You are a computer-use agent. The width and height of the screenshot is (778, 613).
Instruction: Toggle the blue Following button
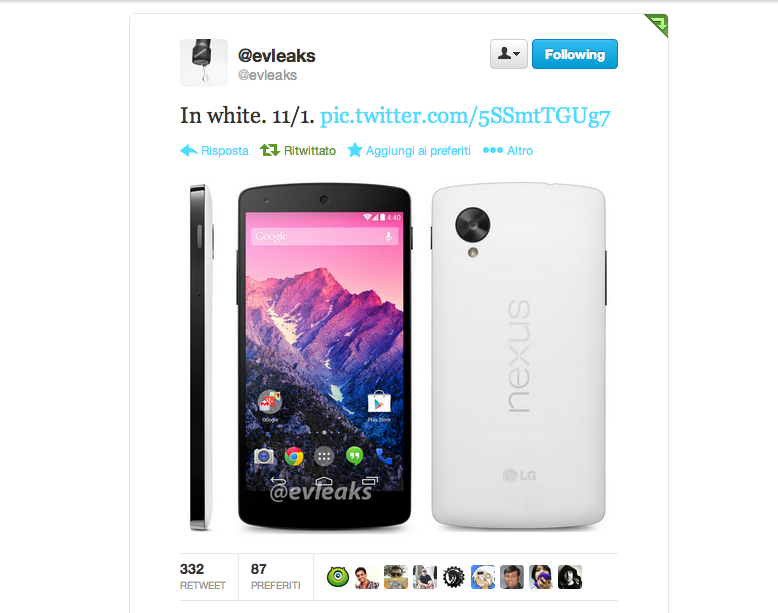pyautogui.click(x=575, y=54)
